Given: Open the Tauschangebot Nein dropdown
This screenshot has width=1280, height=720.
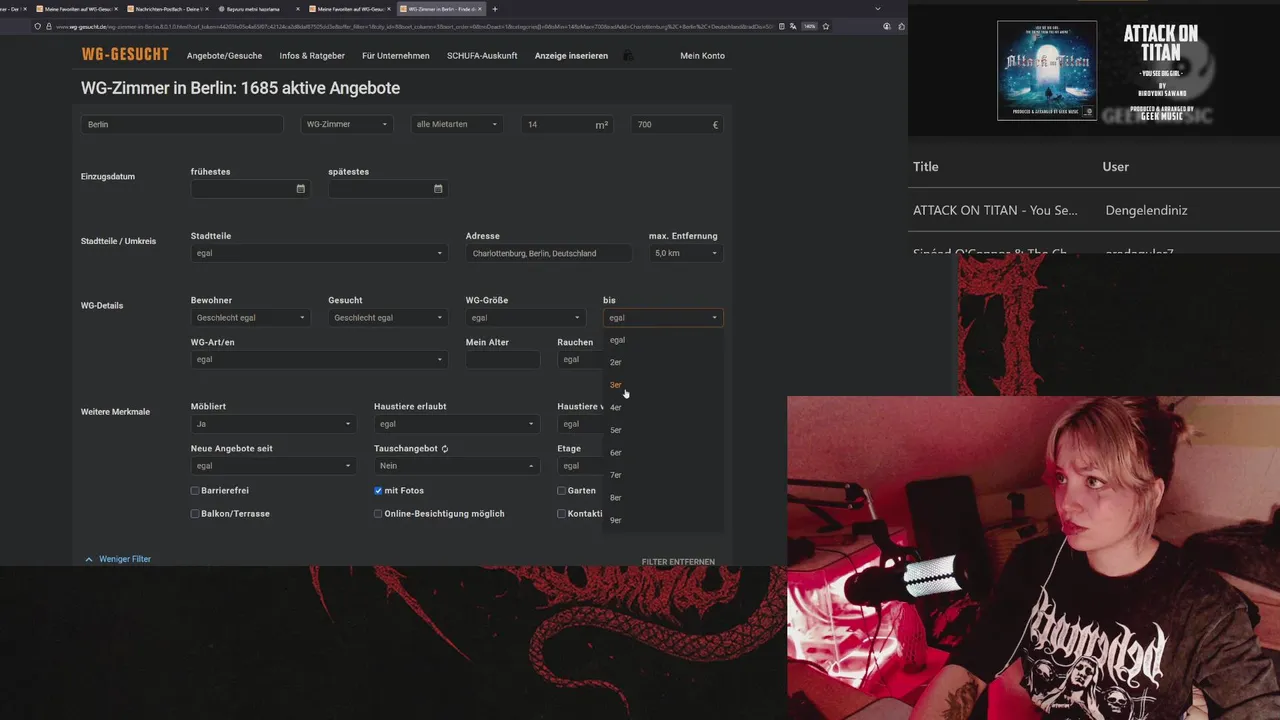Looking at the screenshot, I should tap(457, 466).
